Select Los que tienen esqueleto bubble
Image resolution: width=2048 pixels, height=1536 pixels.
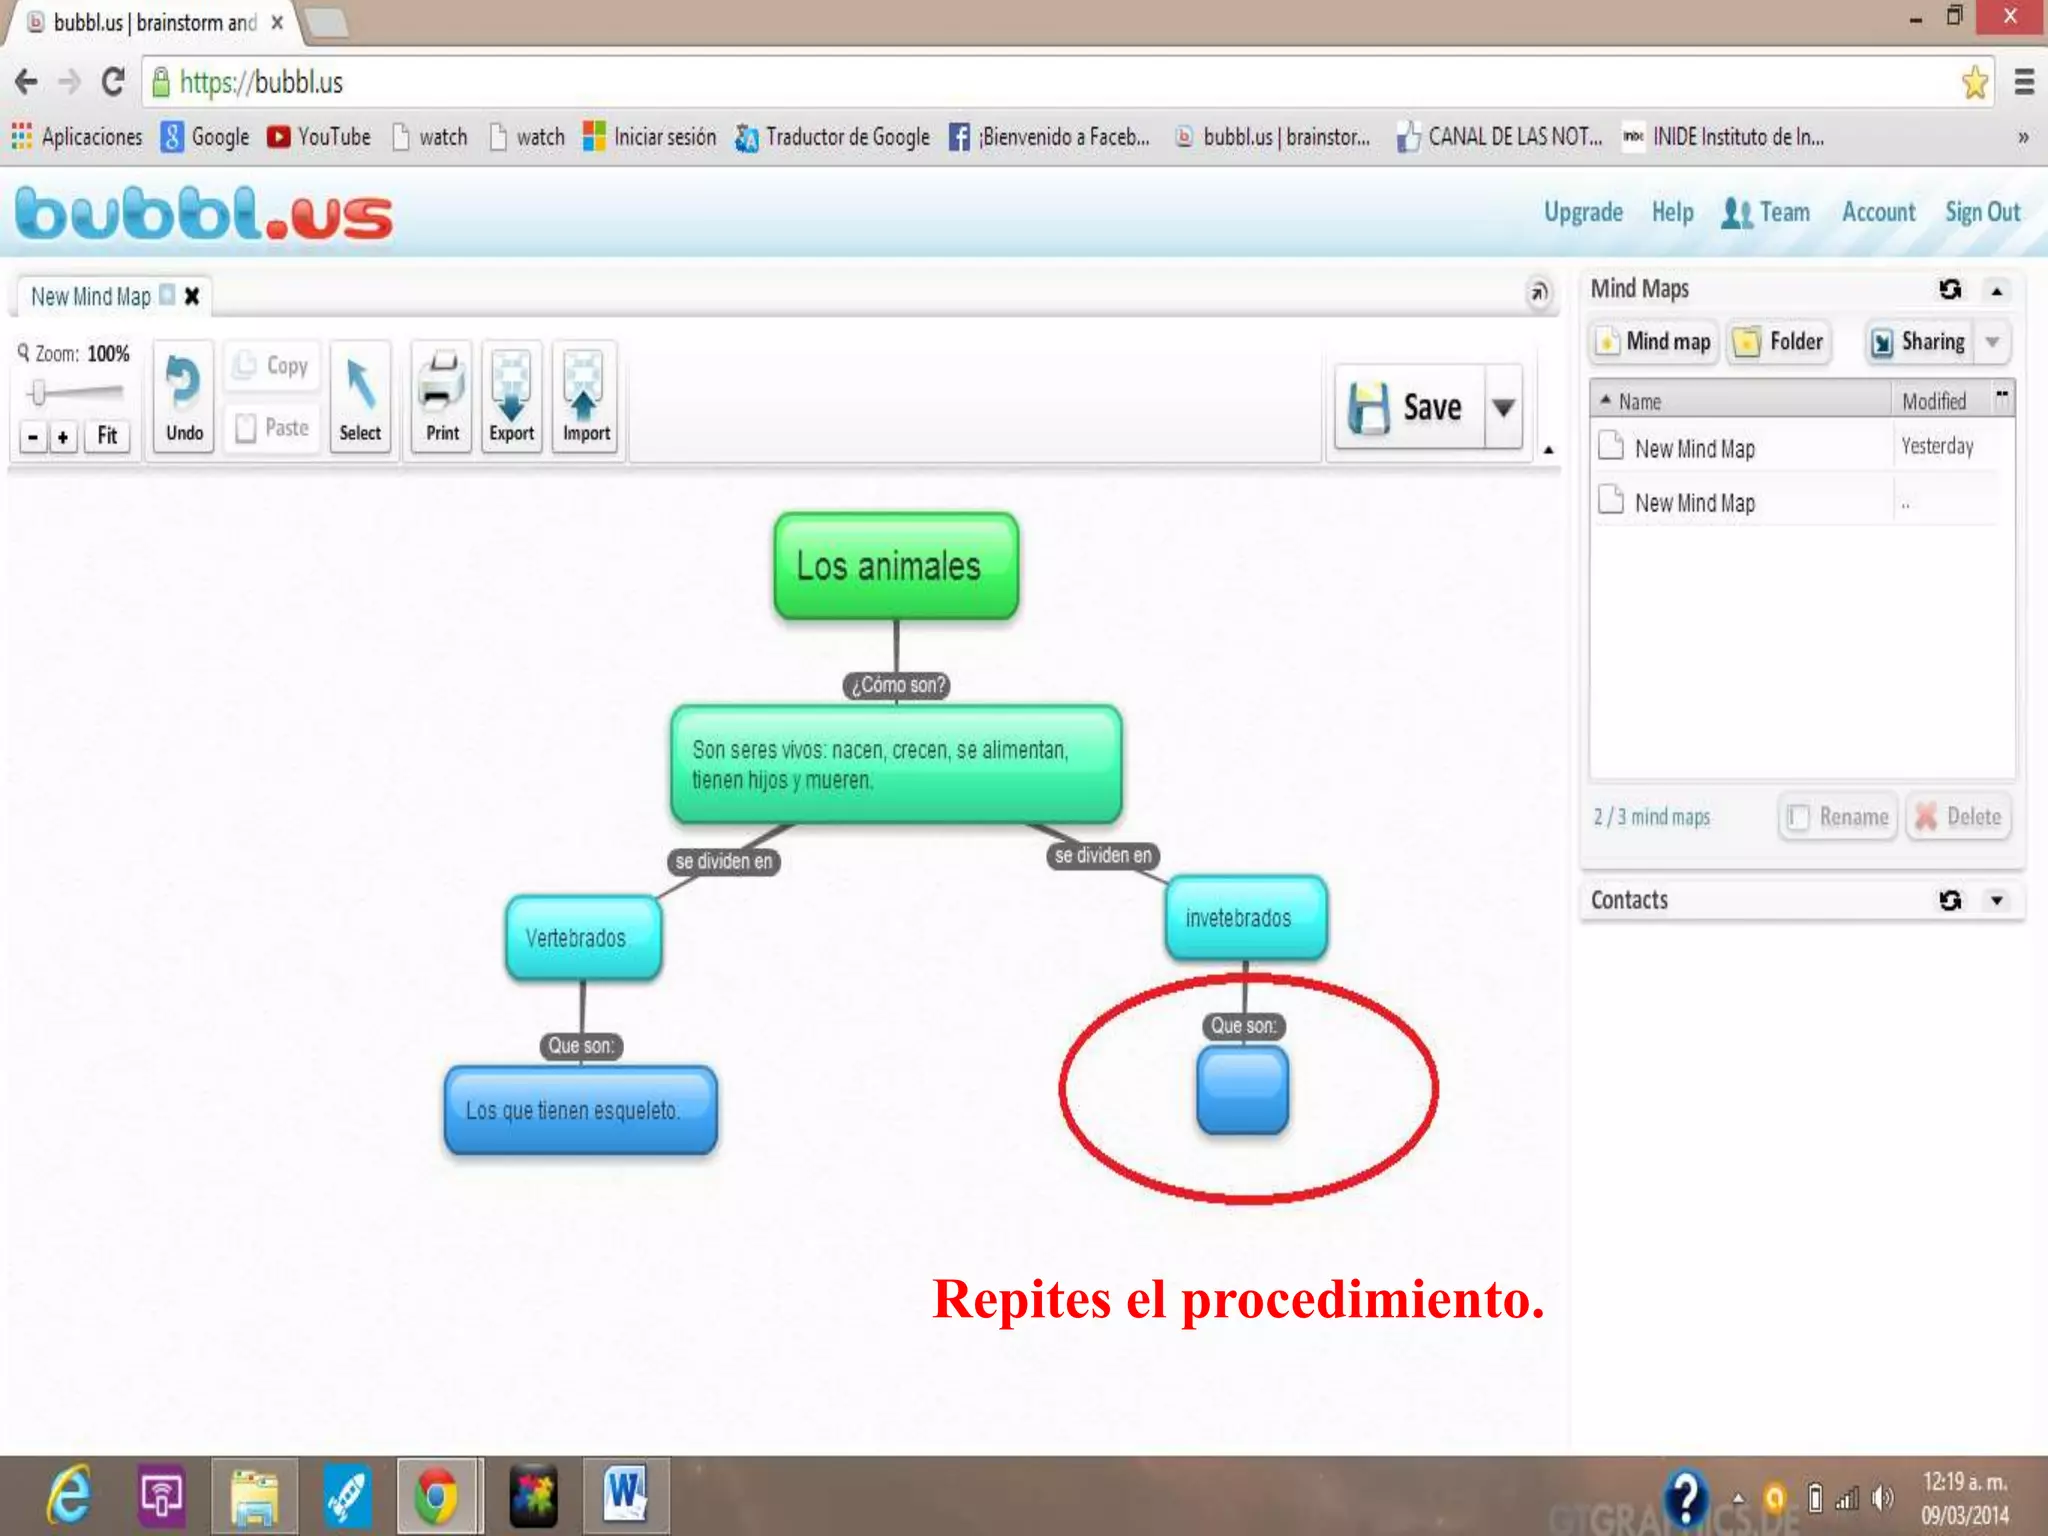(x=581, y=1110)
